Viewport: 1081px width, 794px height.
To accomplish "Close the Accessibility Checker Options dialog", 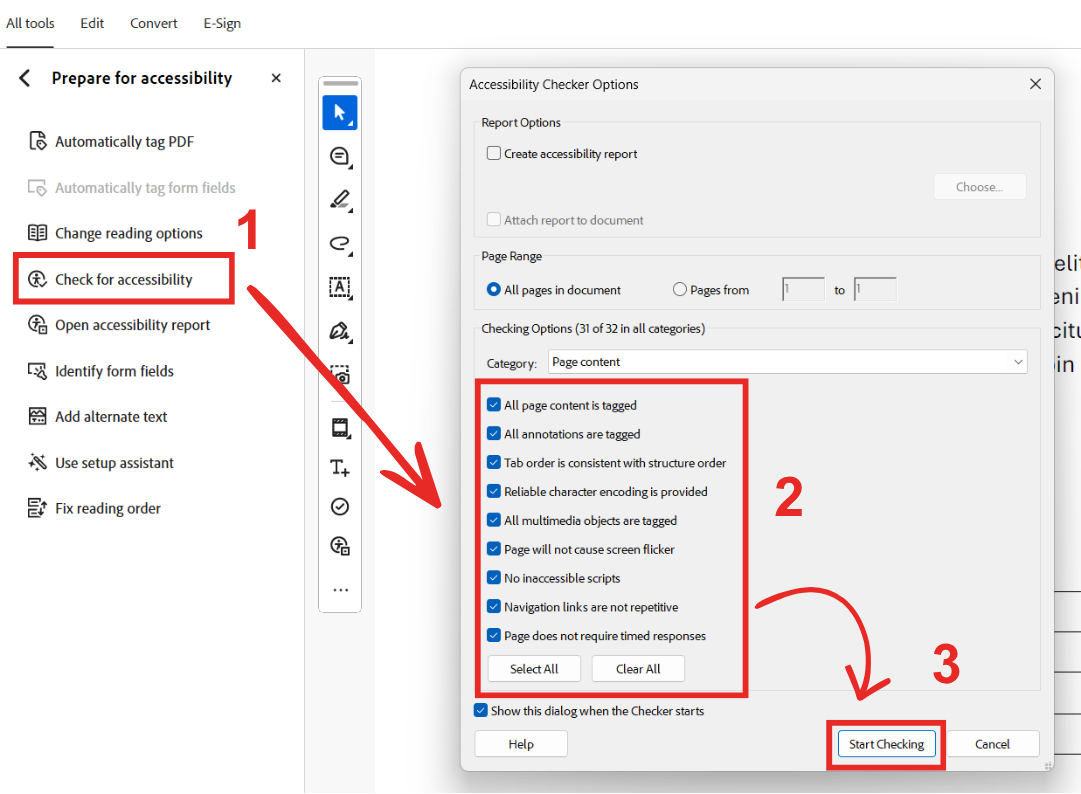I will pyautogui.click(x=1035, y=84).
